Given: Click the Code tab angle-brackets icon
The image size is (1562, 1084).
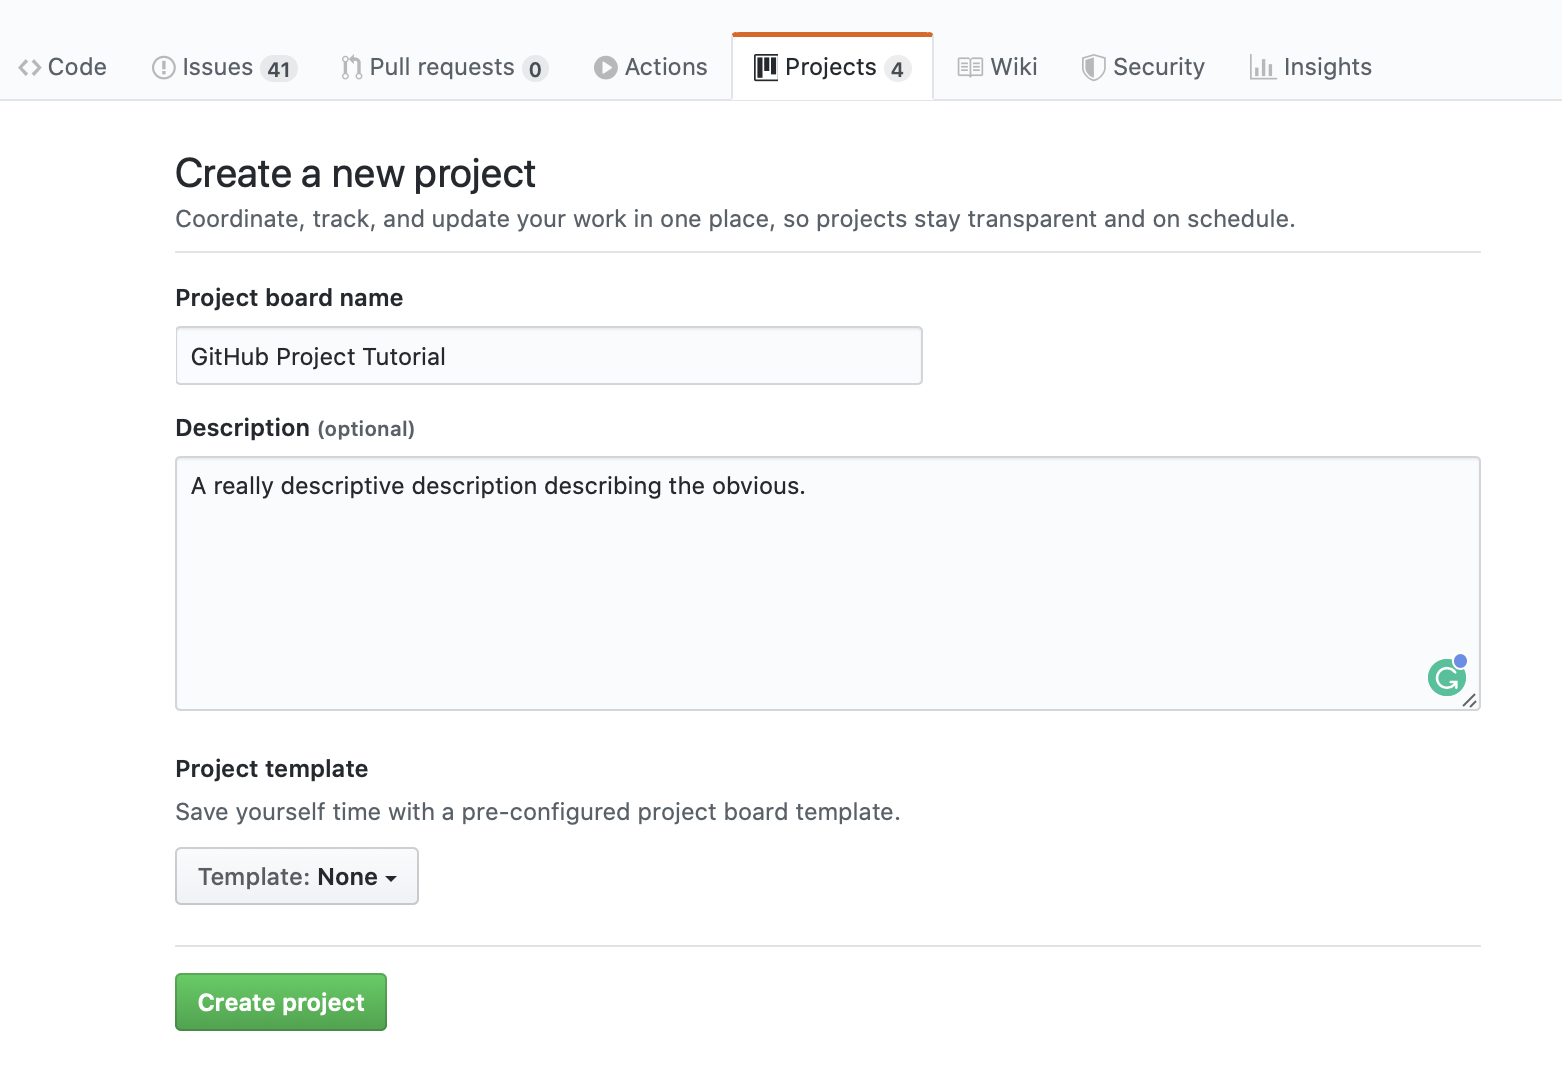Looking at the screenshot, I should pos(28,66).
